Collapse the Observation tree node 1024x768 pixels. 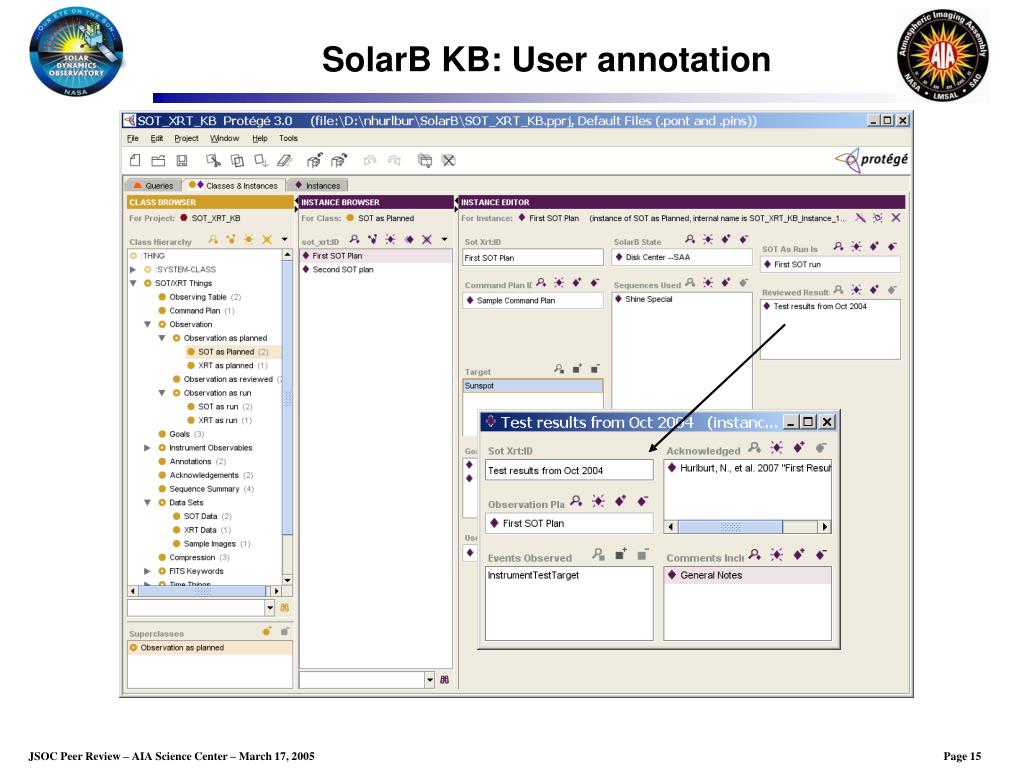click(x=147, y=324)
